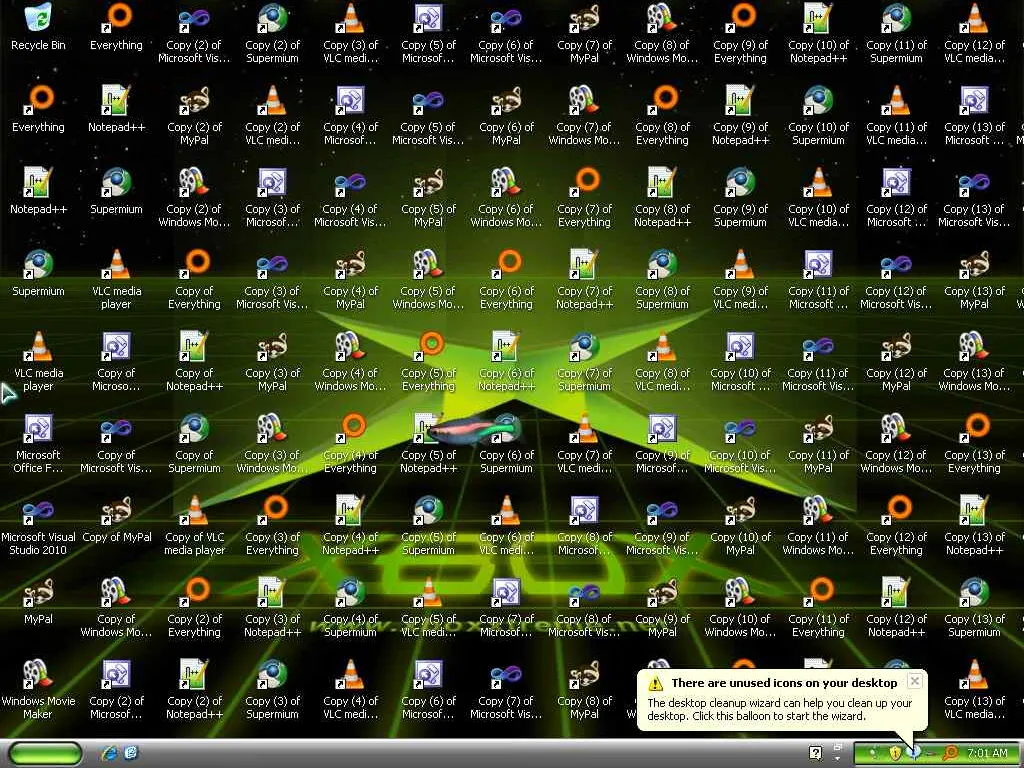Select Copy (5) of Windows Mo… icon
Image resolution: width=1024 pixels, height=768 pixels.
(x=428, y=279)
